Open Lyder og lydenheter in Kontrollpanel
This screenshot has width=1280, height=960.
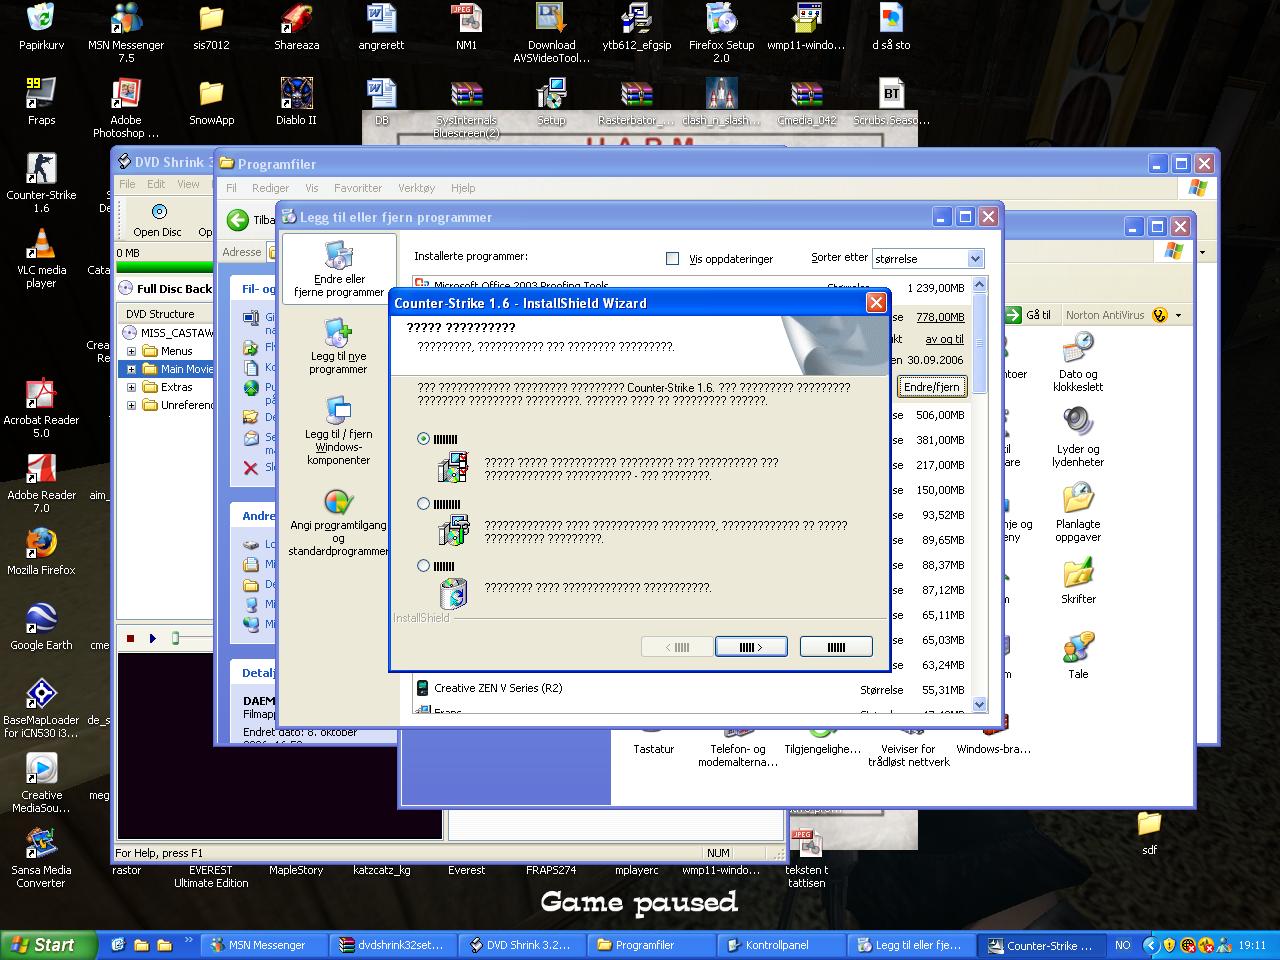(1078, 437)
